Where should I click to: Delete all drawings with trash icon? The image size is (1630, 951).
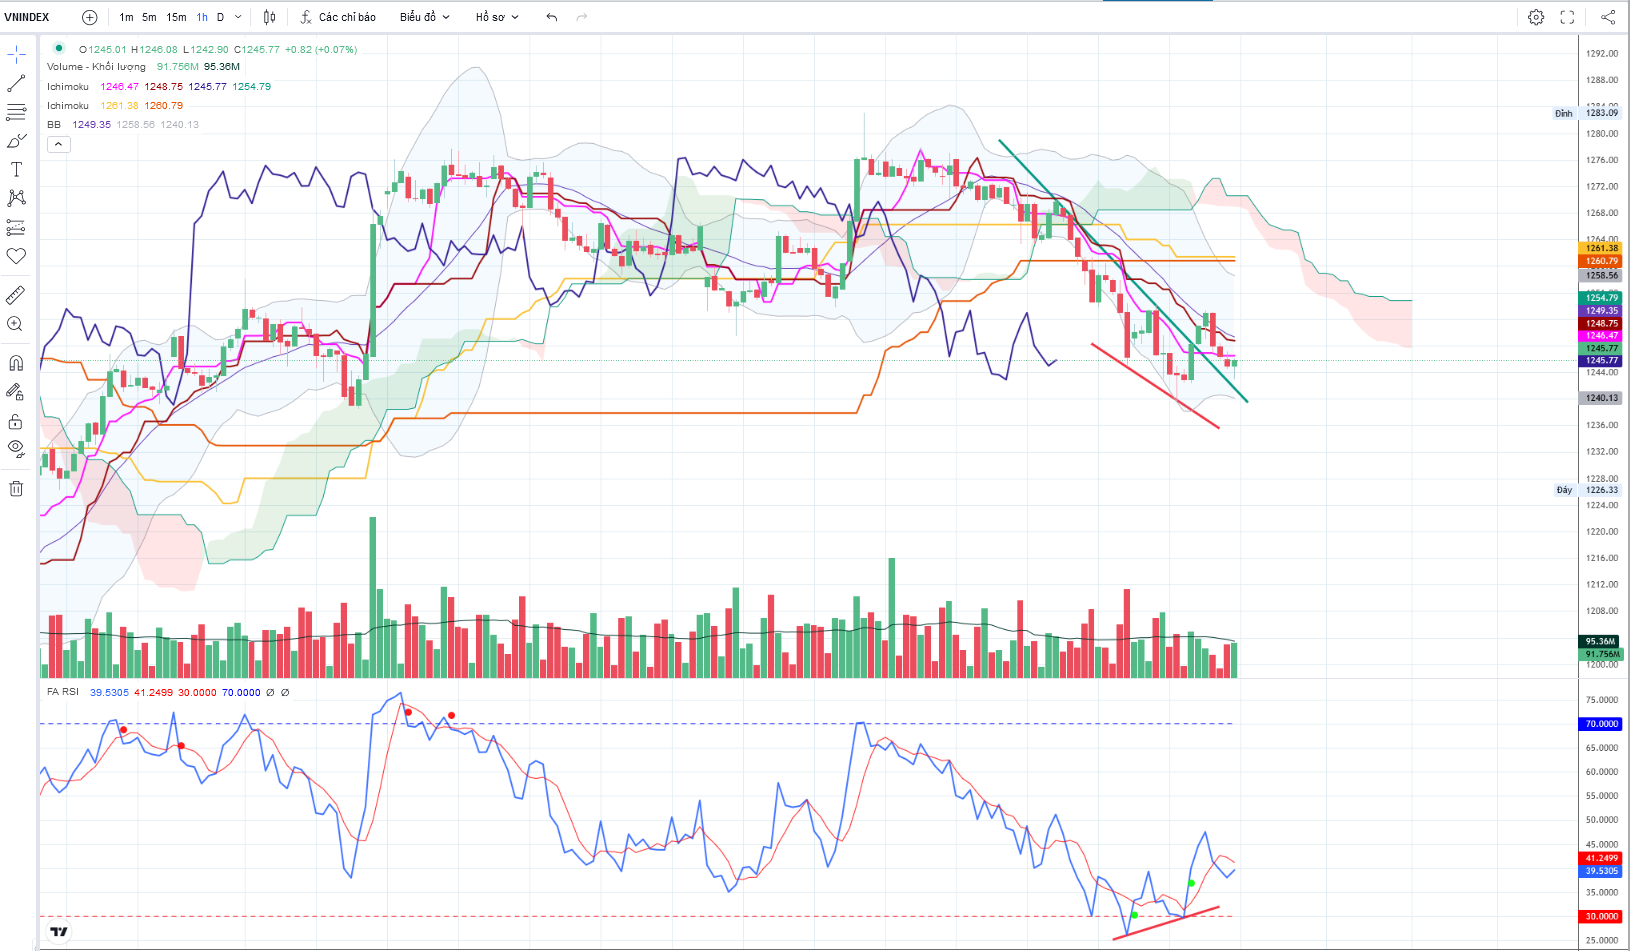click(16, 488)
